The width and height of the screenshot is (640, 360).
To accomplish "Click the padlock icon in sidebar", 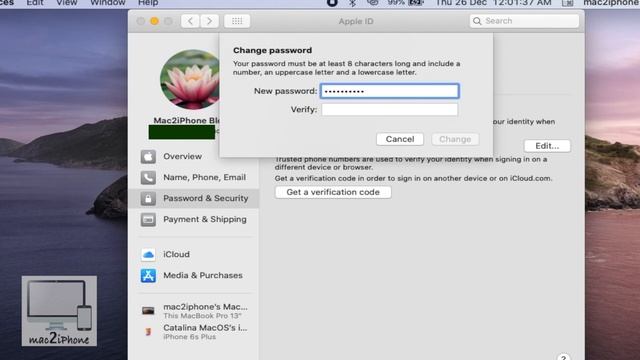I will (x=148, y=199).
